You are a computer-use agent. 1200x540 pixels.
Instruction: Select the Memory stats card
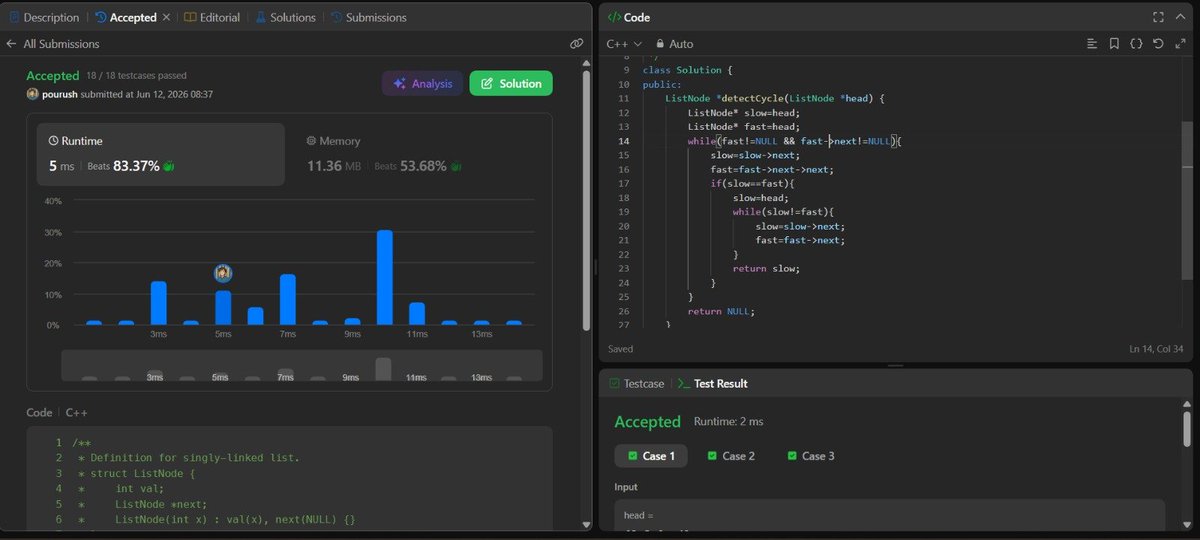418,155
